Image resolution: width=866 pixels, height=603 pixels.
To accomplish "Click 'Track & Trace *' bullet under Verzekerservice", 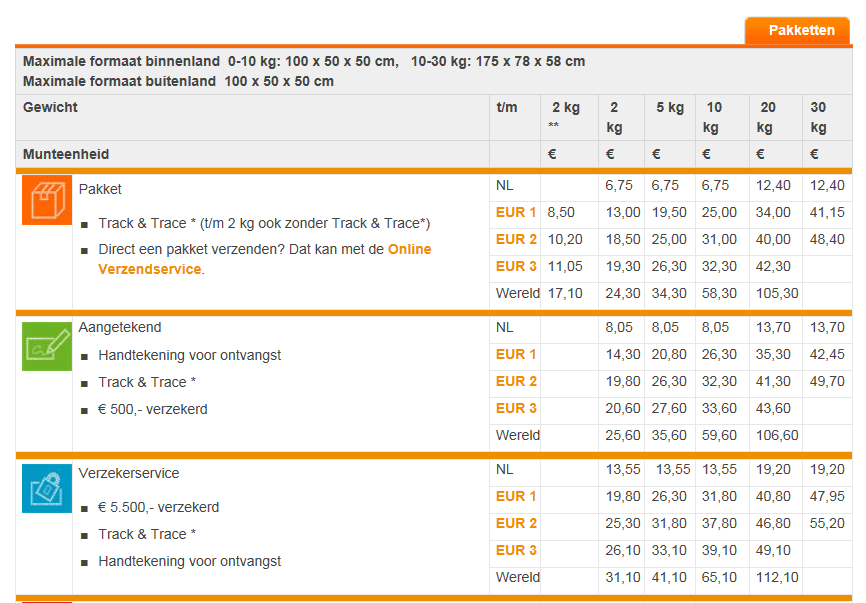I will (x=147, y=535).
